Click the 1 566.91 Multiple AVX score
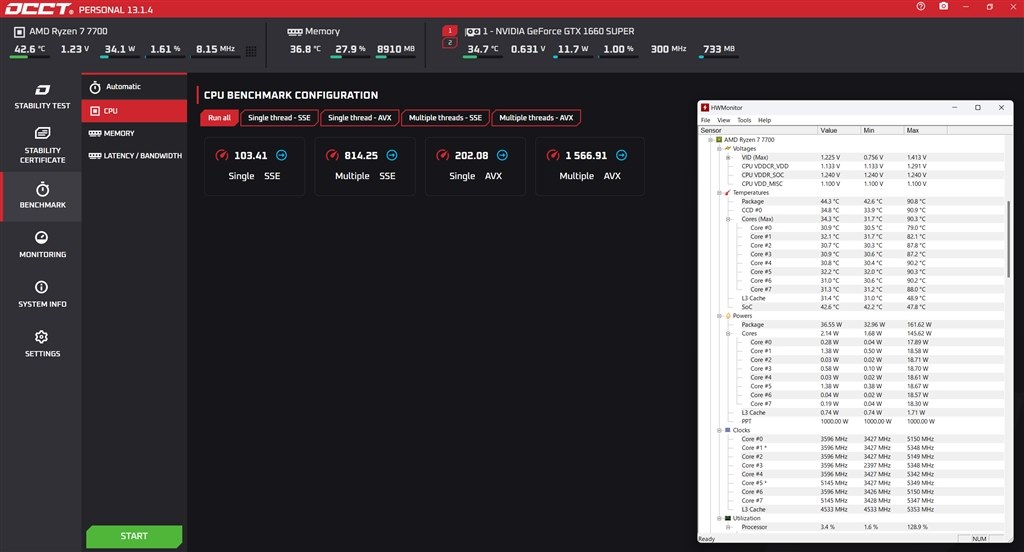The width and height of the screenshot is (1024, 552). (x=586, y=155)
